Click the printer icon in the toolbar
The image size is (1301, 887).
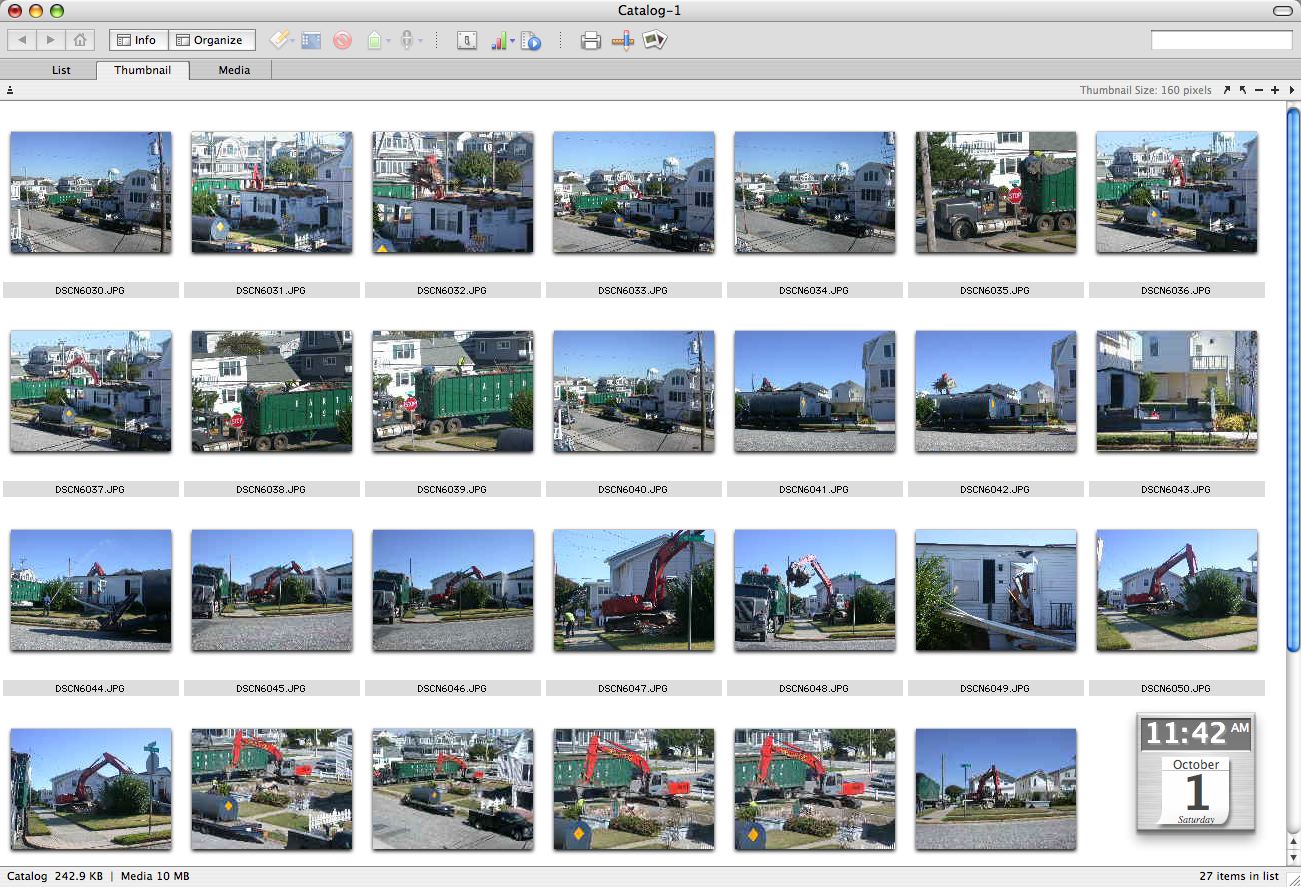coord(591,41)
